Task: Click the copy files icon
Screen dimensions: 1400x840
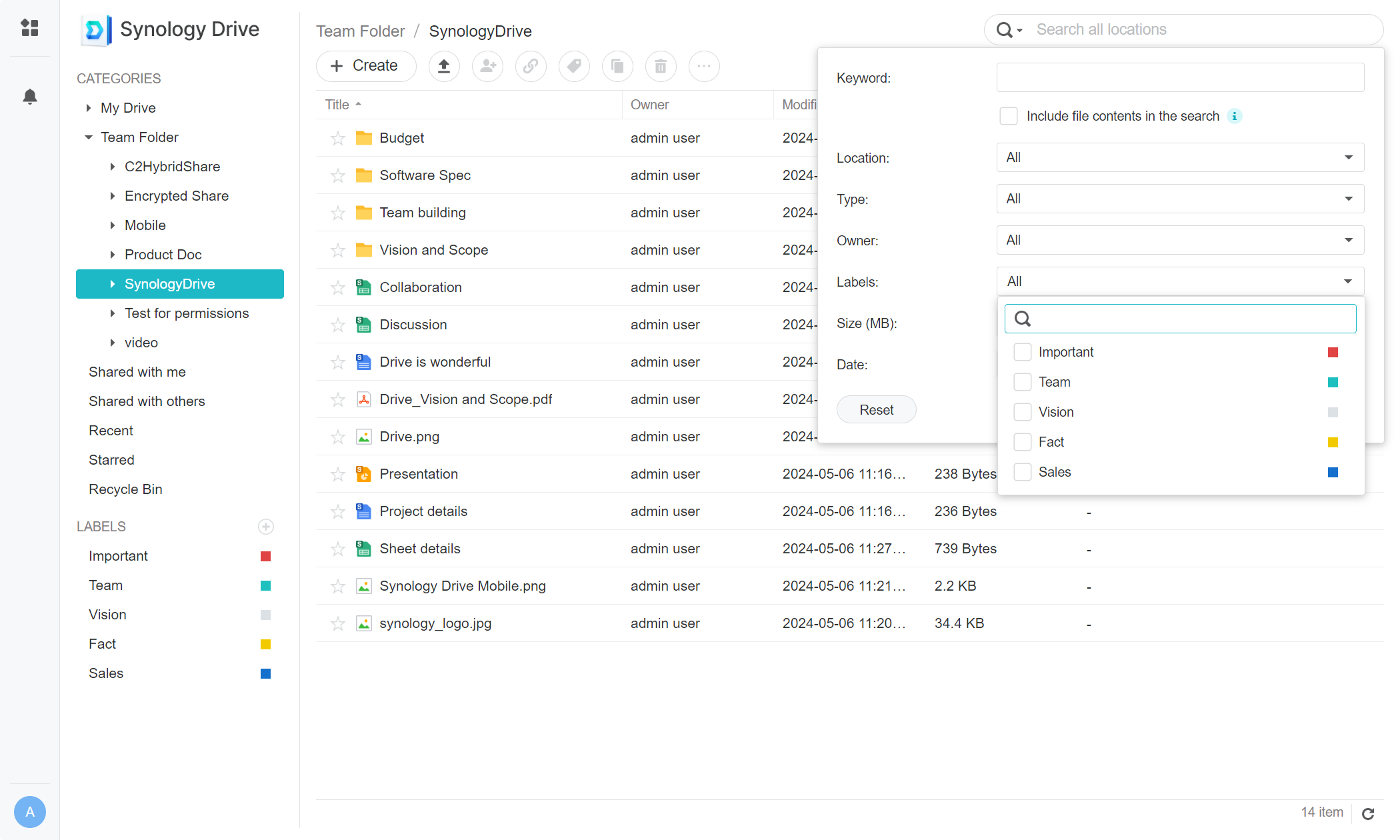Action: coord(617,66)
